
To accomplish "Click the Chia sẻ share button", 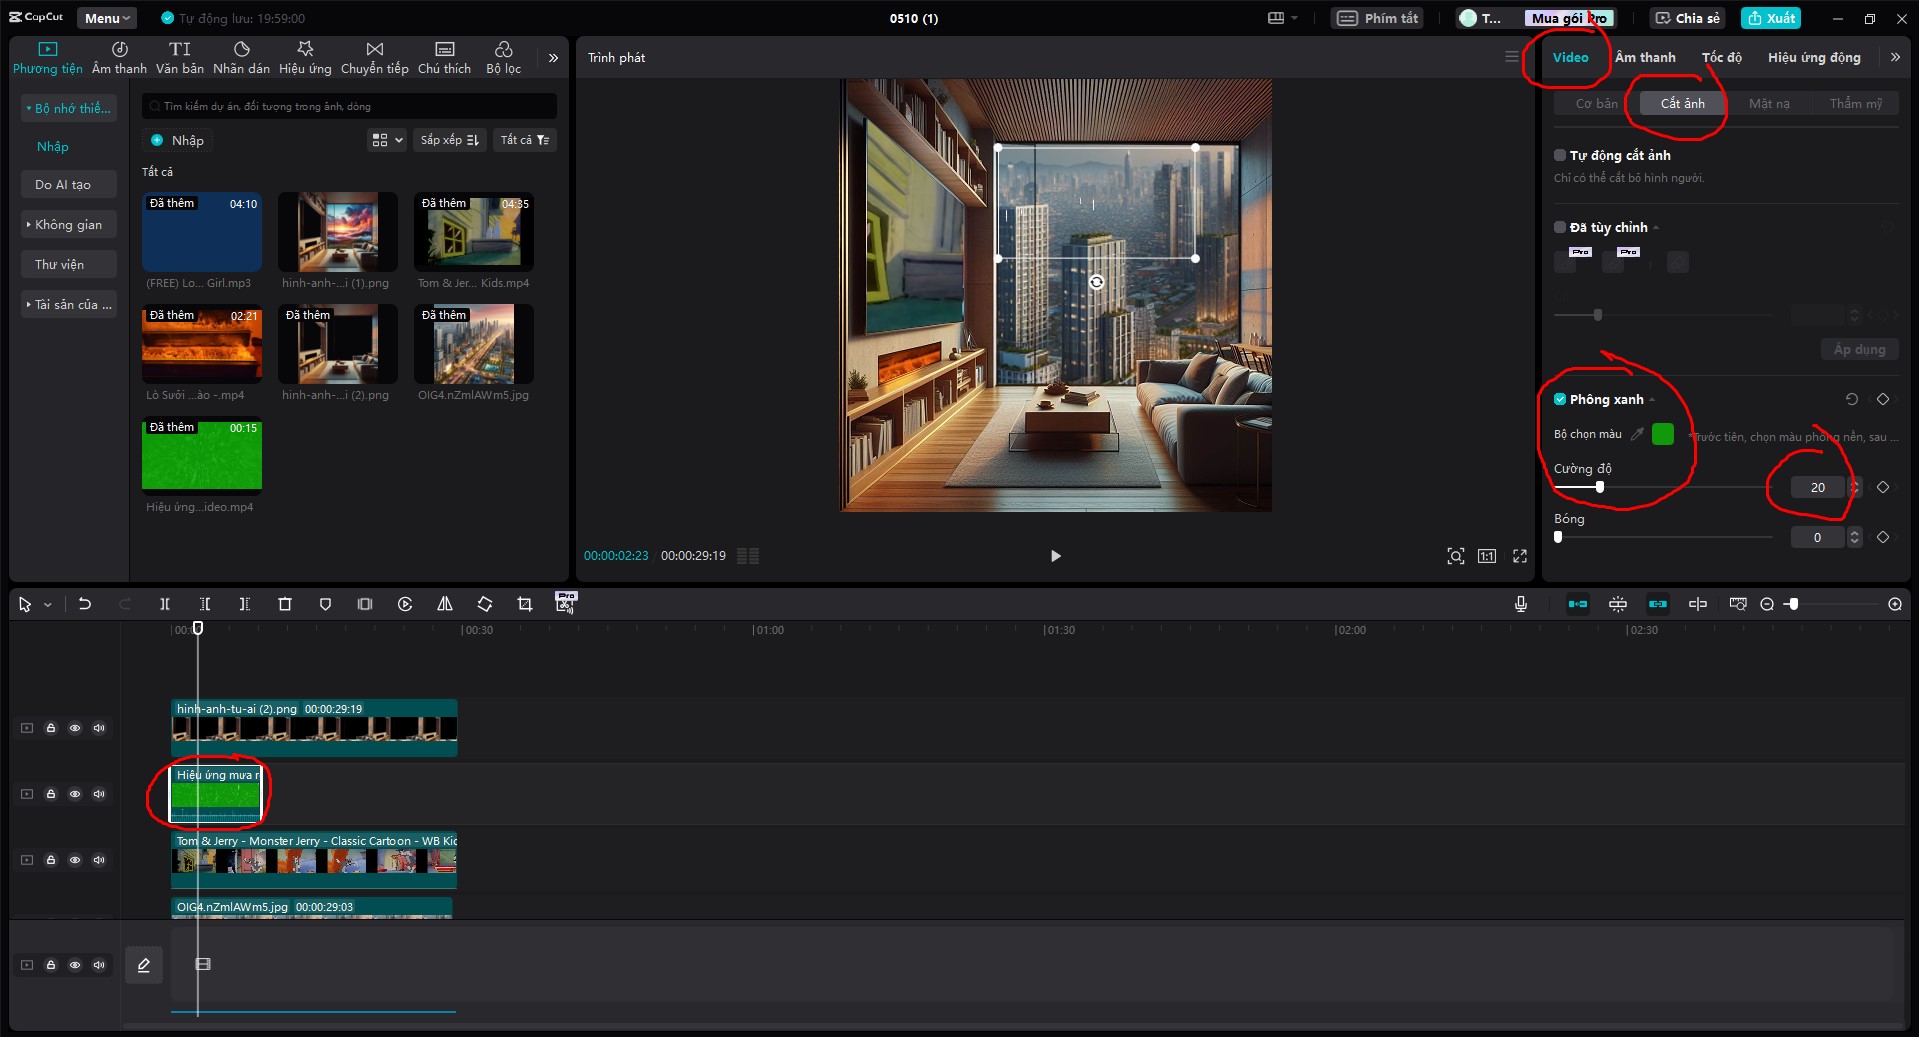I will [1688, 18].
